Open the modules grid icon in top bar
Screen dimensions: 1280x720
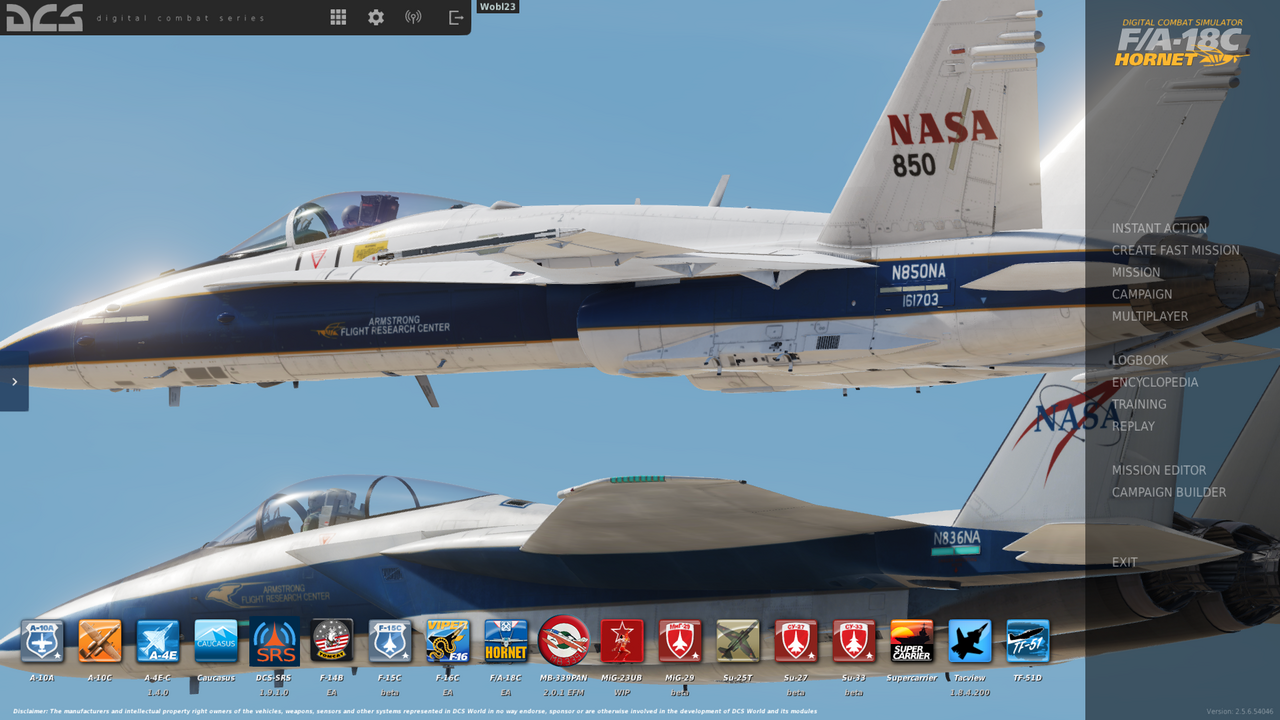click(x=338, y=17)
